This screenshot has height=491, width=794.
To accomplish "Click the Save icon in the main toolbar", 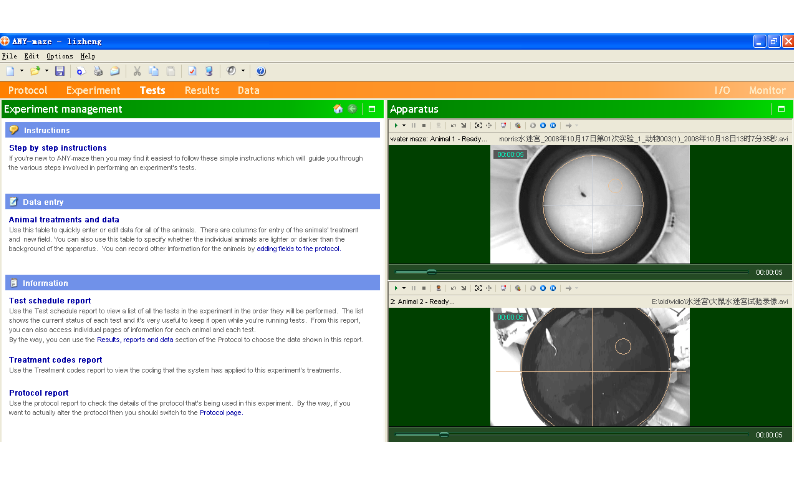I will [60, 72].
